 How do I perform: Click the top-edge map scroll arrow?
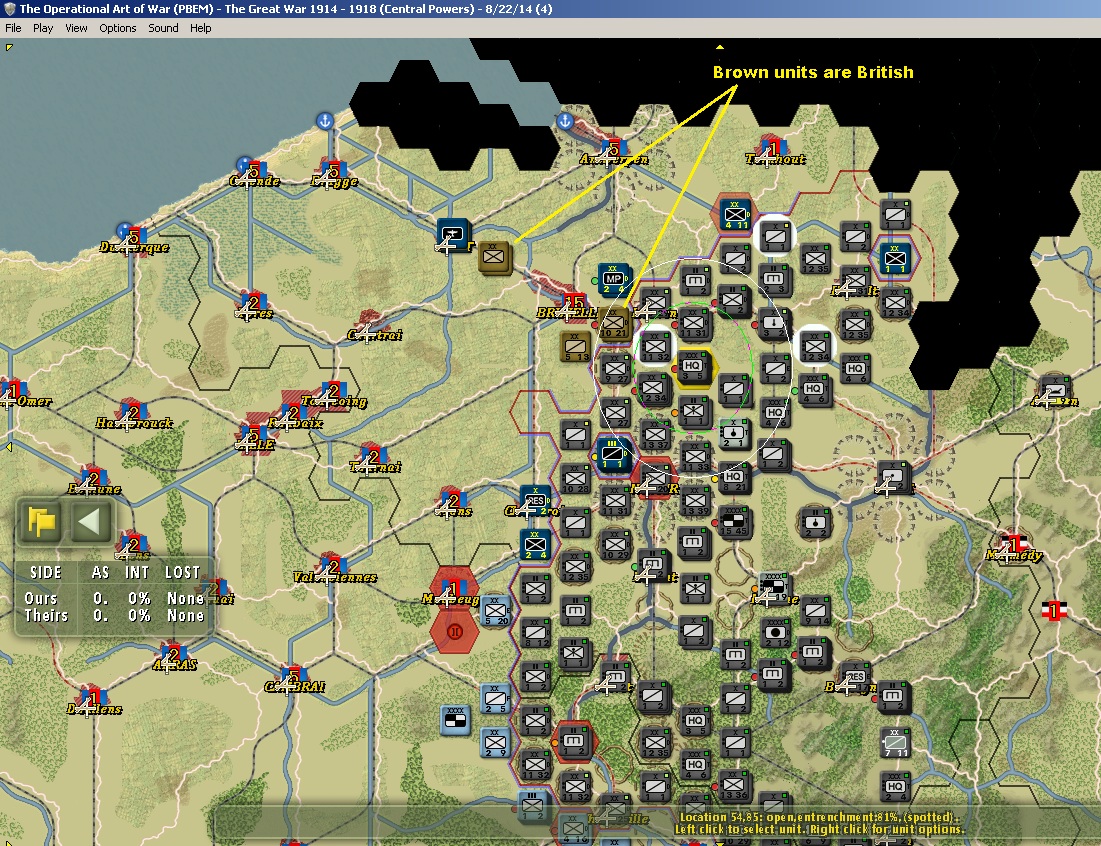click(x=720, y=47)
